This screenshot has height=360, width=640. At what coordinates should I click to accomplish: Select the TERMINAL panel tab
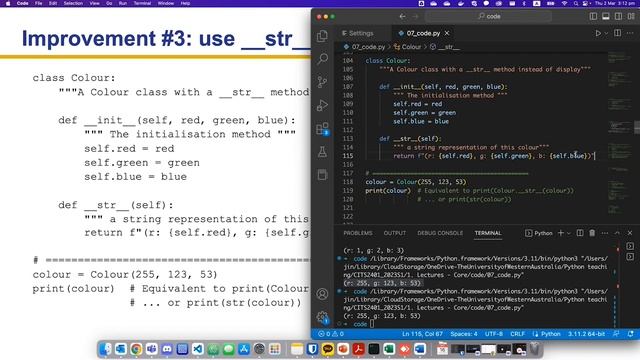[x=488, y=233]
